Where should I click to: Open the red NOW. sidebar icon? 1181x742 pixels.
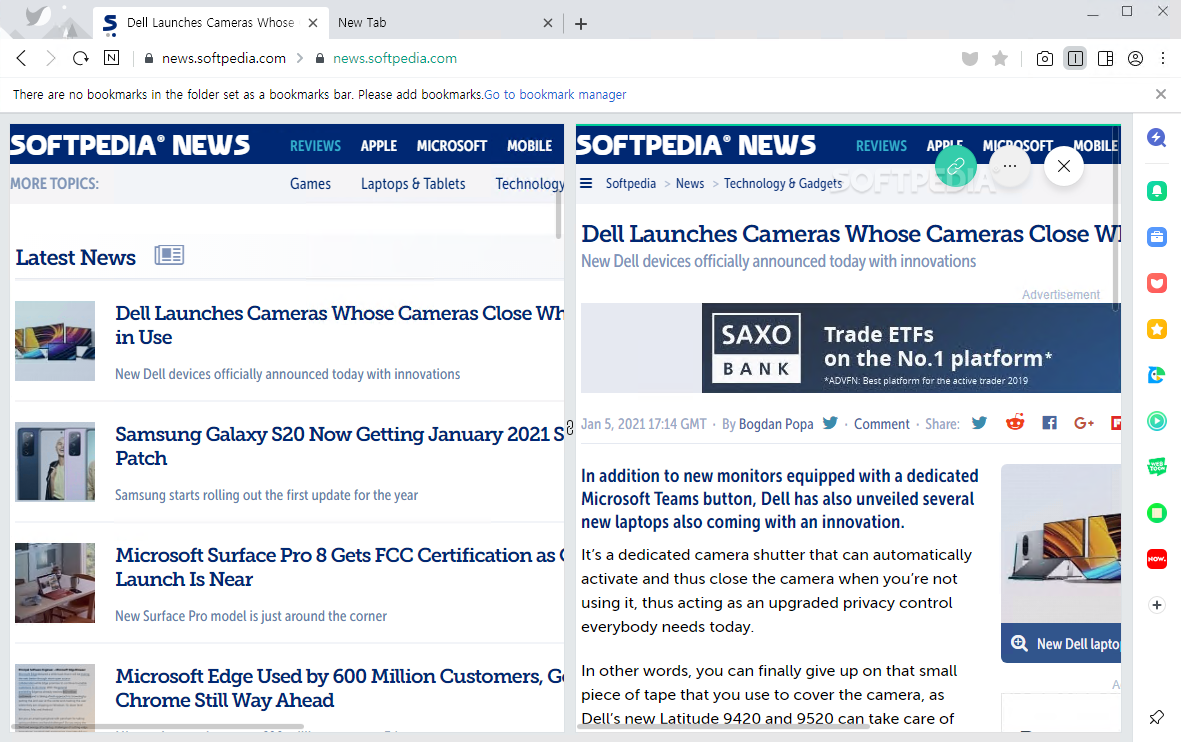1157,558
